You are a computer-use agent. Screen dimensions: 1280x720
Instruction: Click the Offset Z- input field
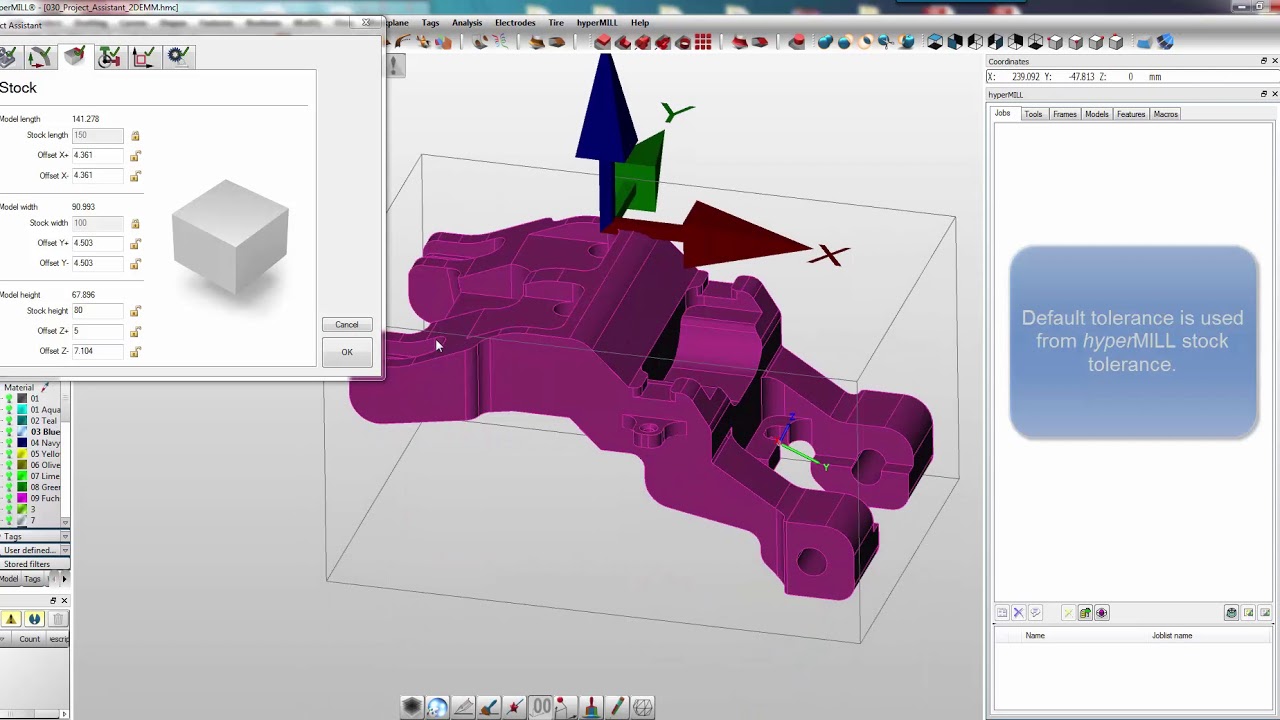(x=97, y=351)
